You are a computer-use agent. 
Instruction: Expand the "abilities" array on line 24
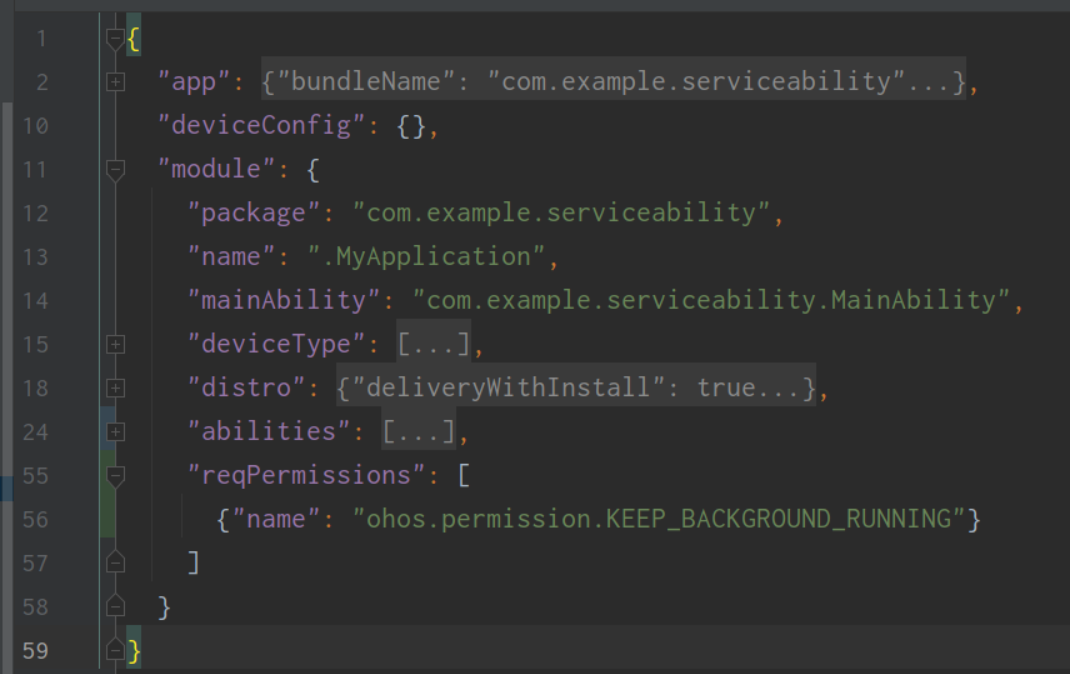[115, 431]
